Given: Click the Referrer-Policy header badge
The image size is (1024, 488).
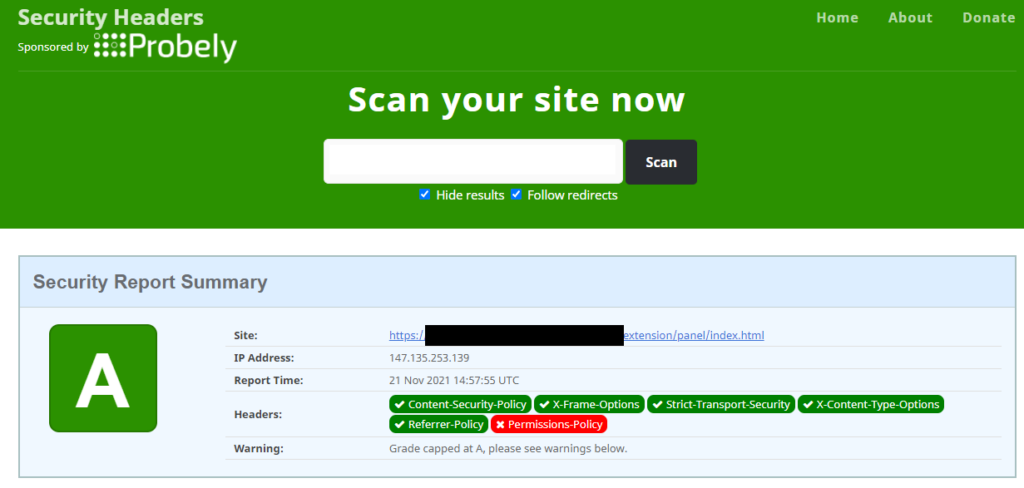Looking at the screenshot, I should point(438,425).
